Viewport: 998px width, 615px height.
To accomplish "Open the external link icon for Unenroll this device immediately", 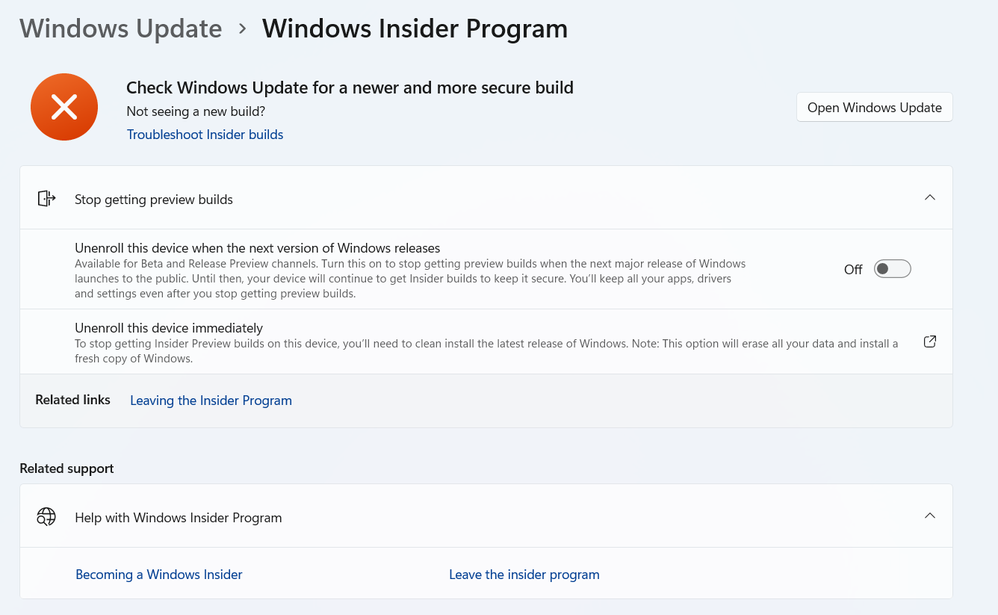I will tap(929, 341).
